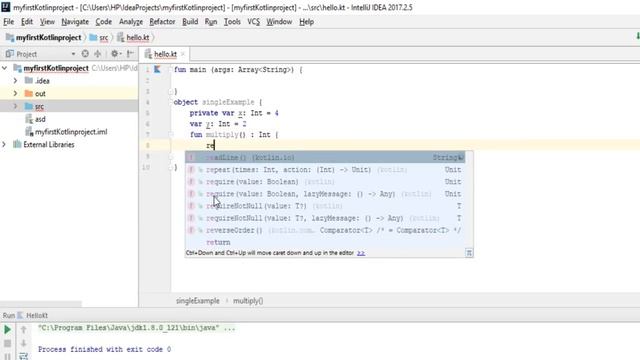This screenshot has width=640, height=360.
Task: Expand External Libraries node
Action: (4, 144)
